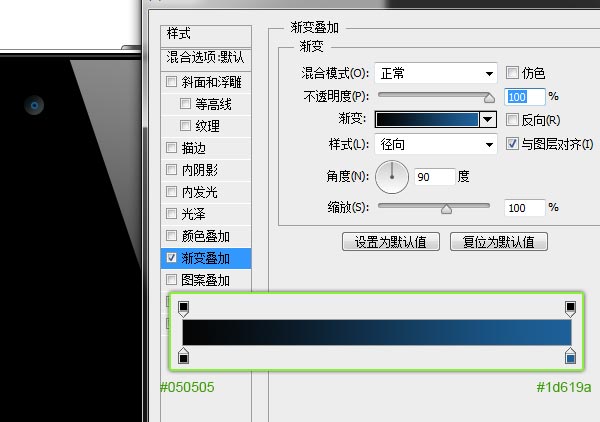Click the opacity value field showing 100

tap(525, 97)
